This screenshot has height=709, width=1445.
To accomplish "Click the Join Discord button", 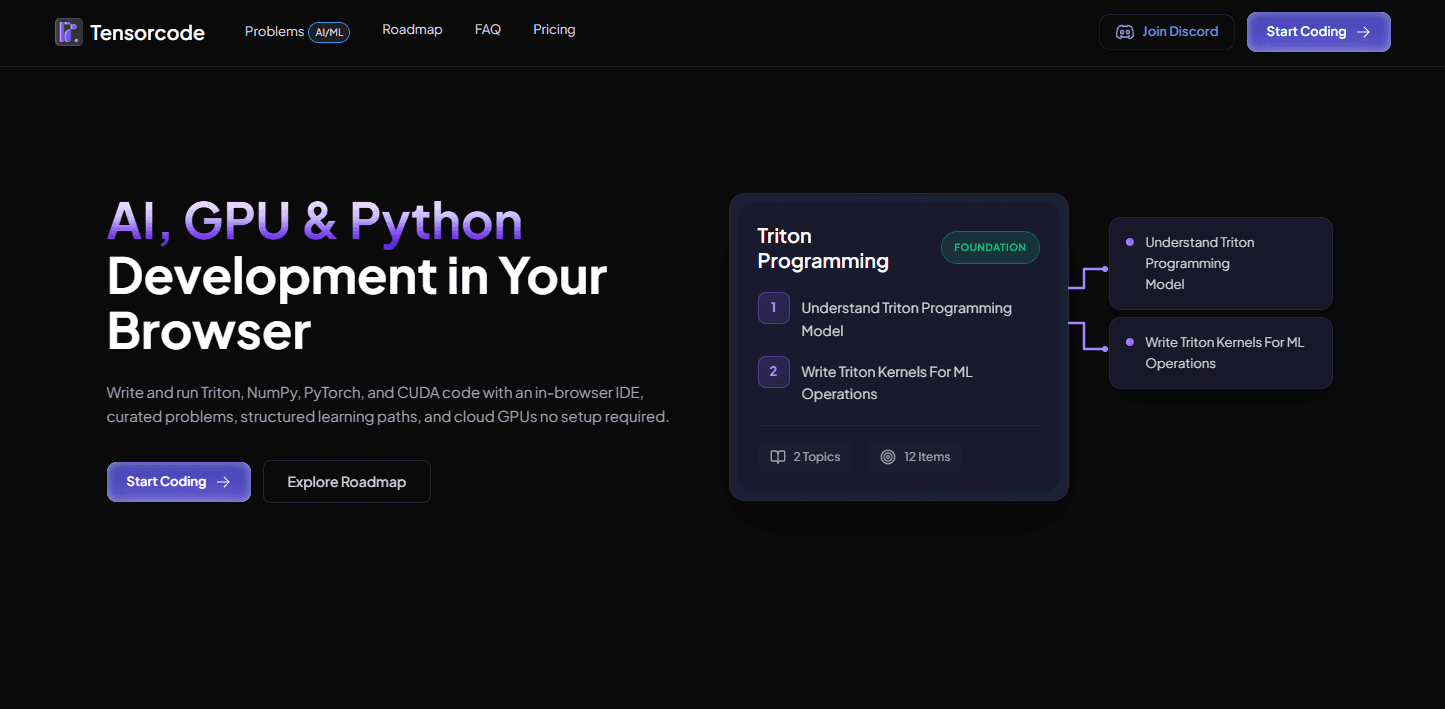I will pyautogui.click(x=1167, y=32).
